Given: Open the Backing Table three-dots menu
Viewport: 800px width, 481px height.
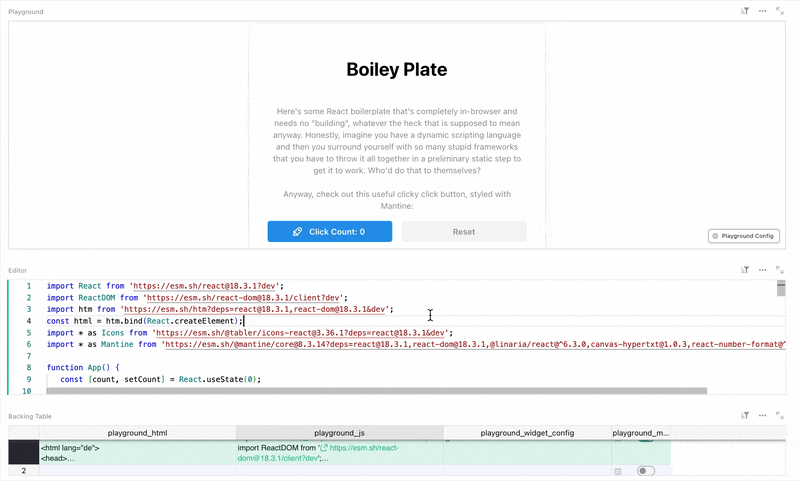Looking at the screenshot, I should 762,415.
